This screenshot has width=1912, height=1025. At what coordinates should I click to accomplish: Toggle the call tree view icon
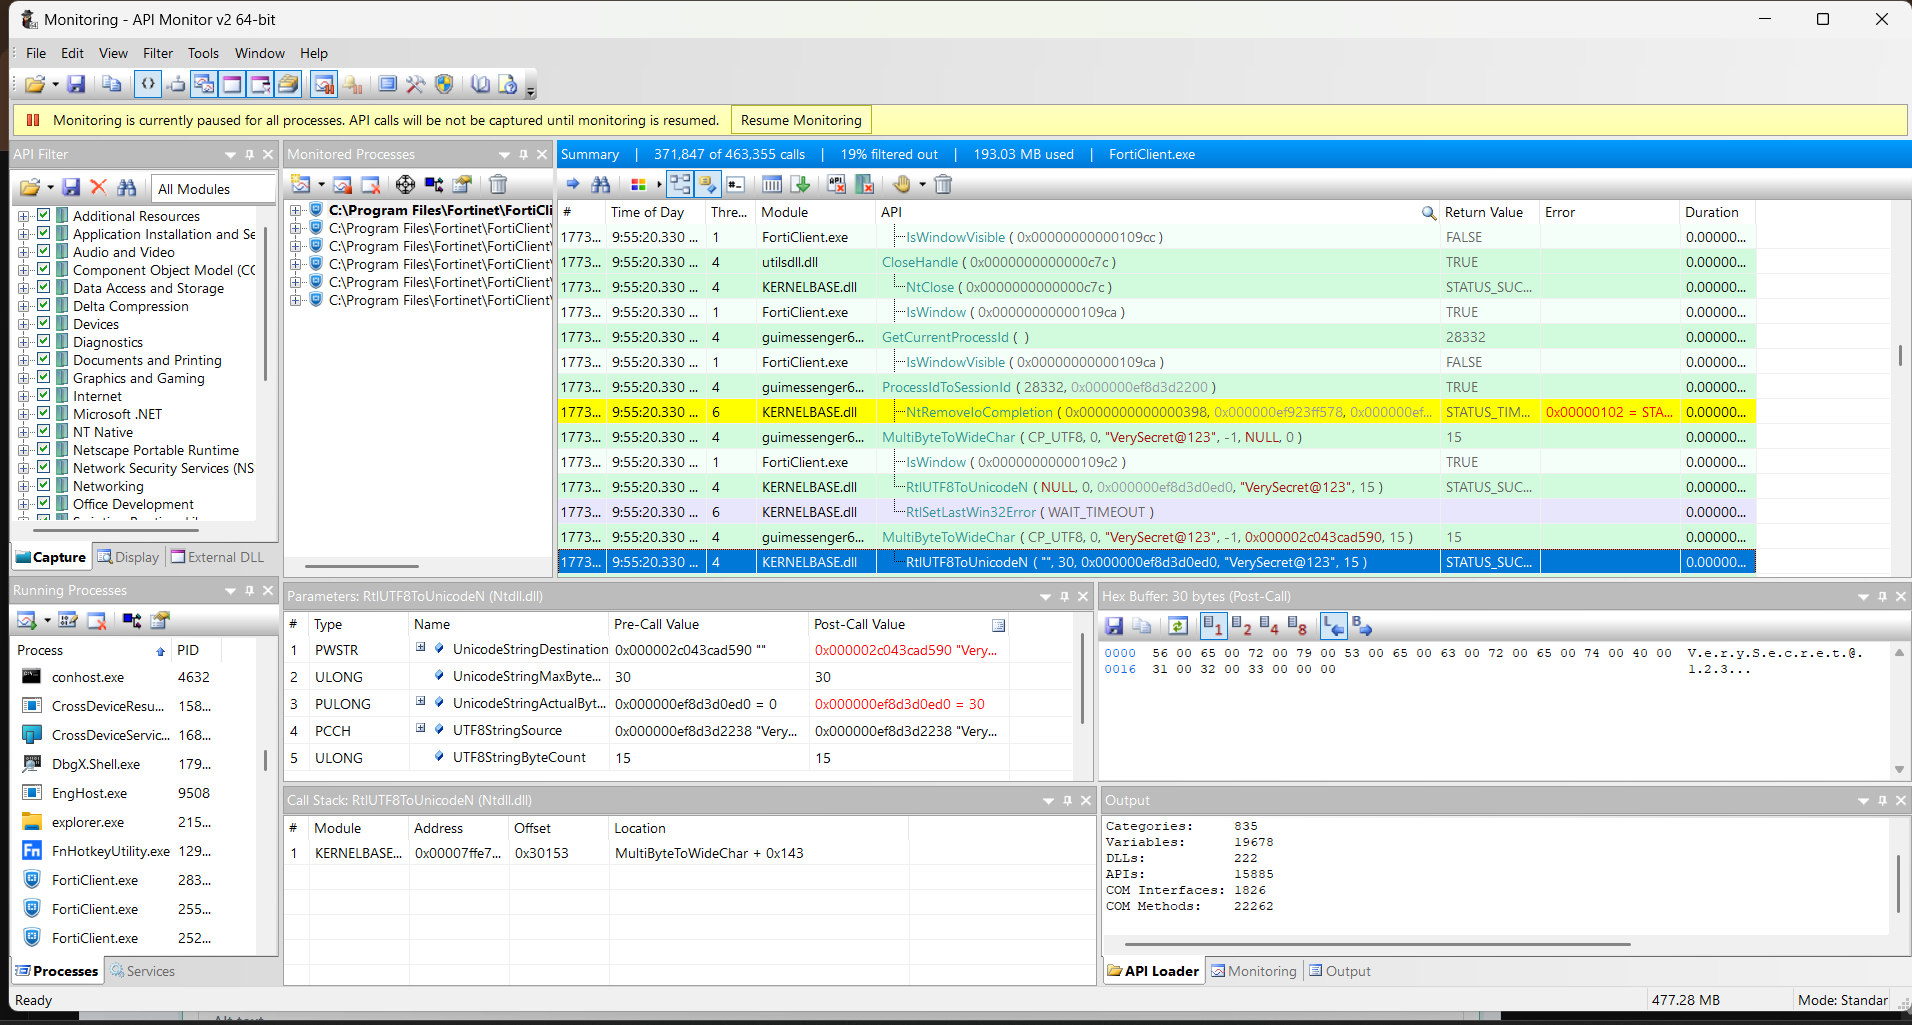[681, 184]
